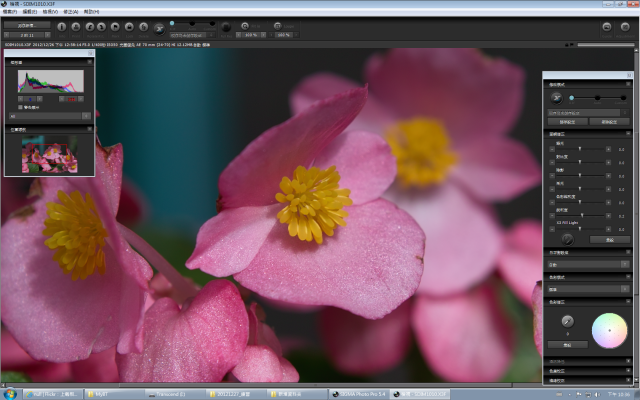The width and height of the screenshot is (640, 400).
Task: Click the image Info icon in toolbar
Action: coord(62,27)
